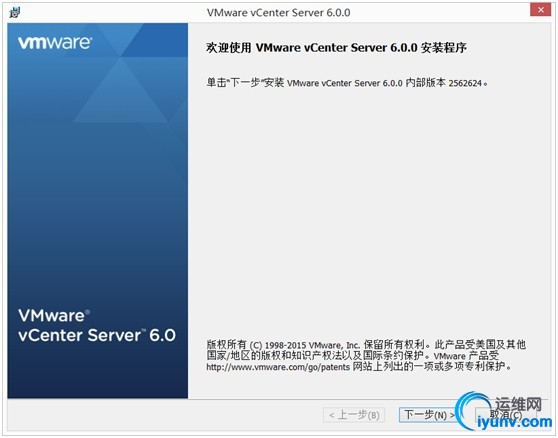Close the vCenter Server installer window
The image size is (558, 438).
pos(540,10)
